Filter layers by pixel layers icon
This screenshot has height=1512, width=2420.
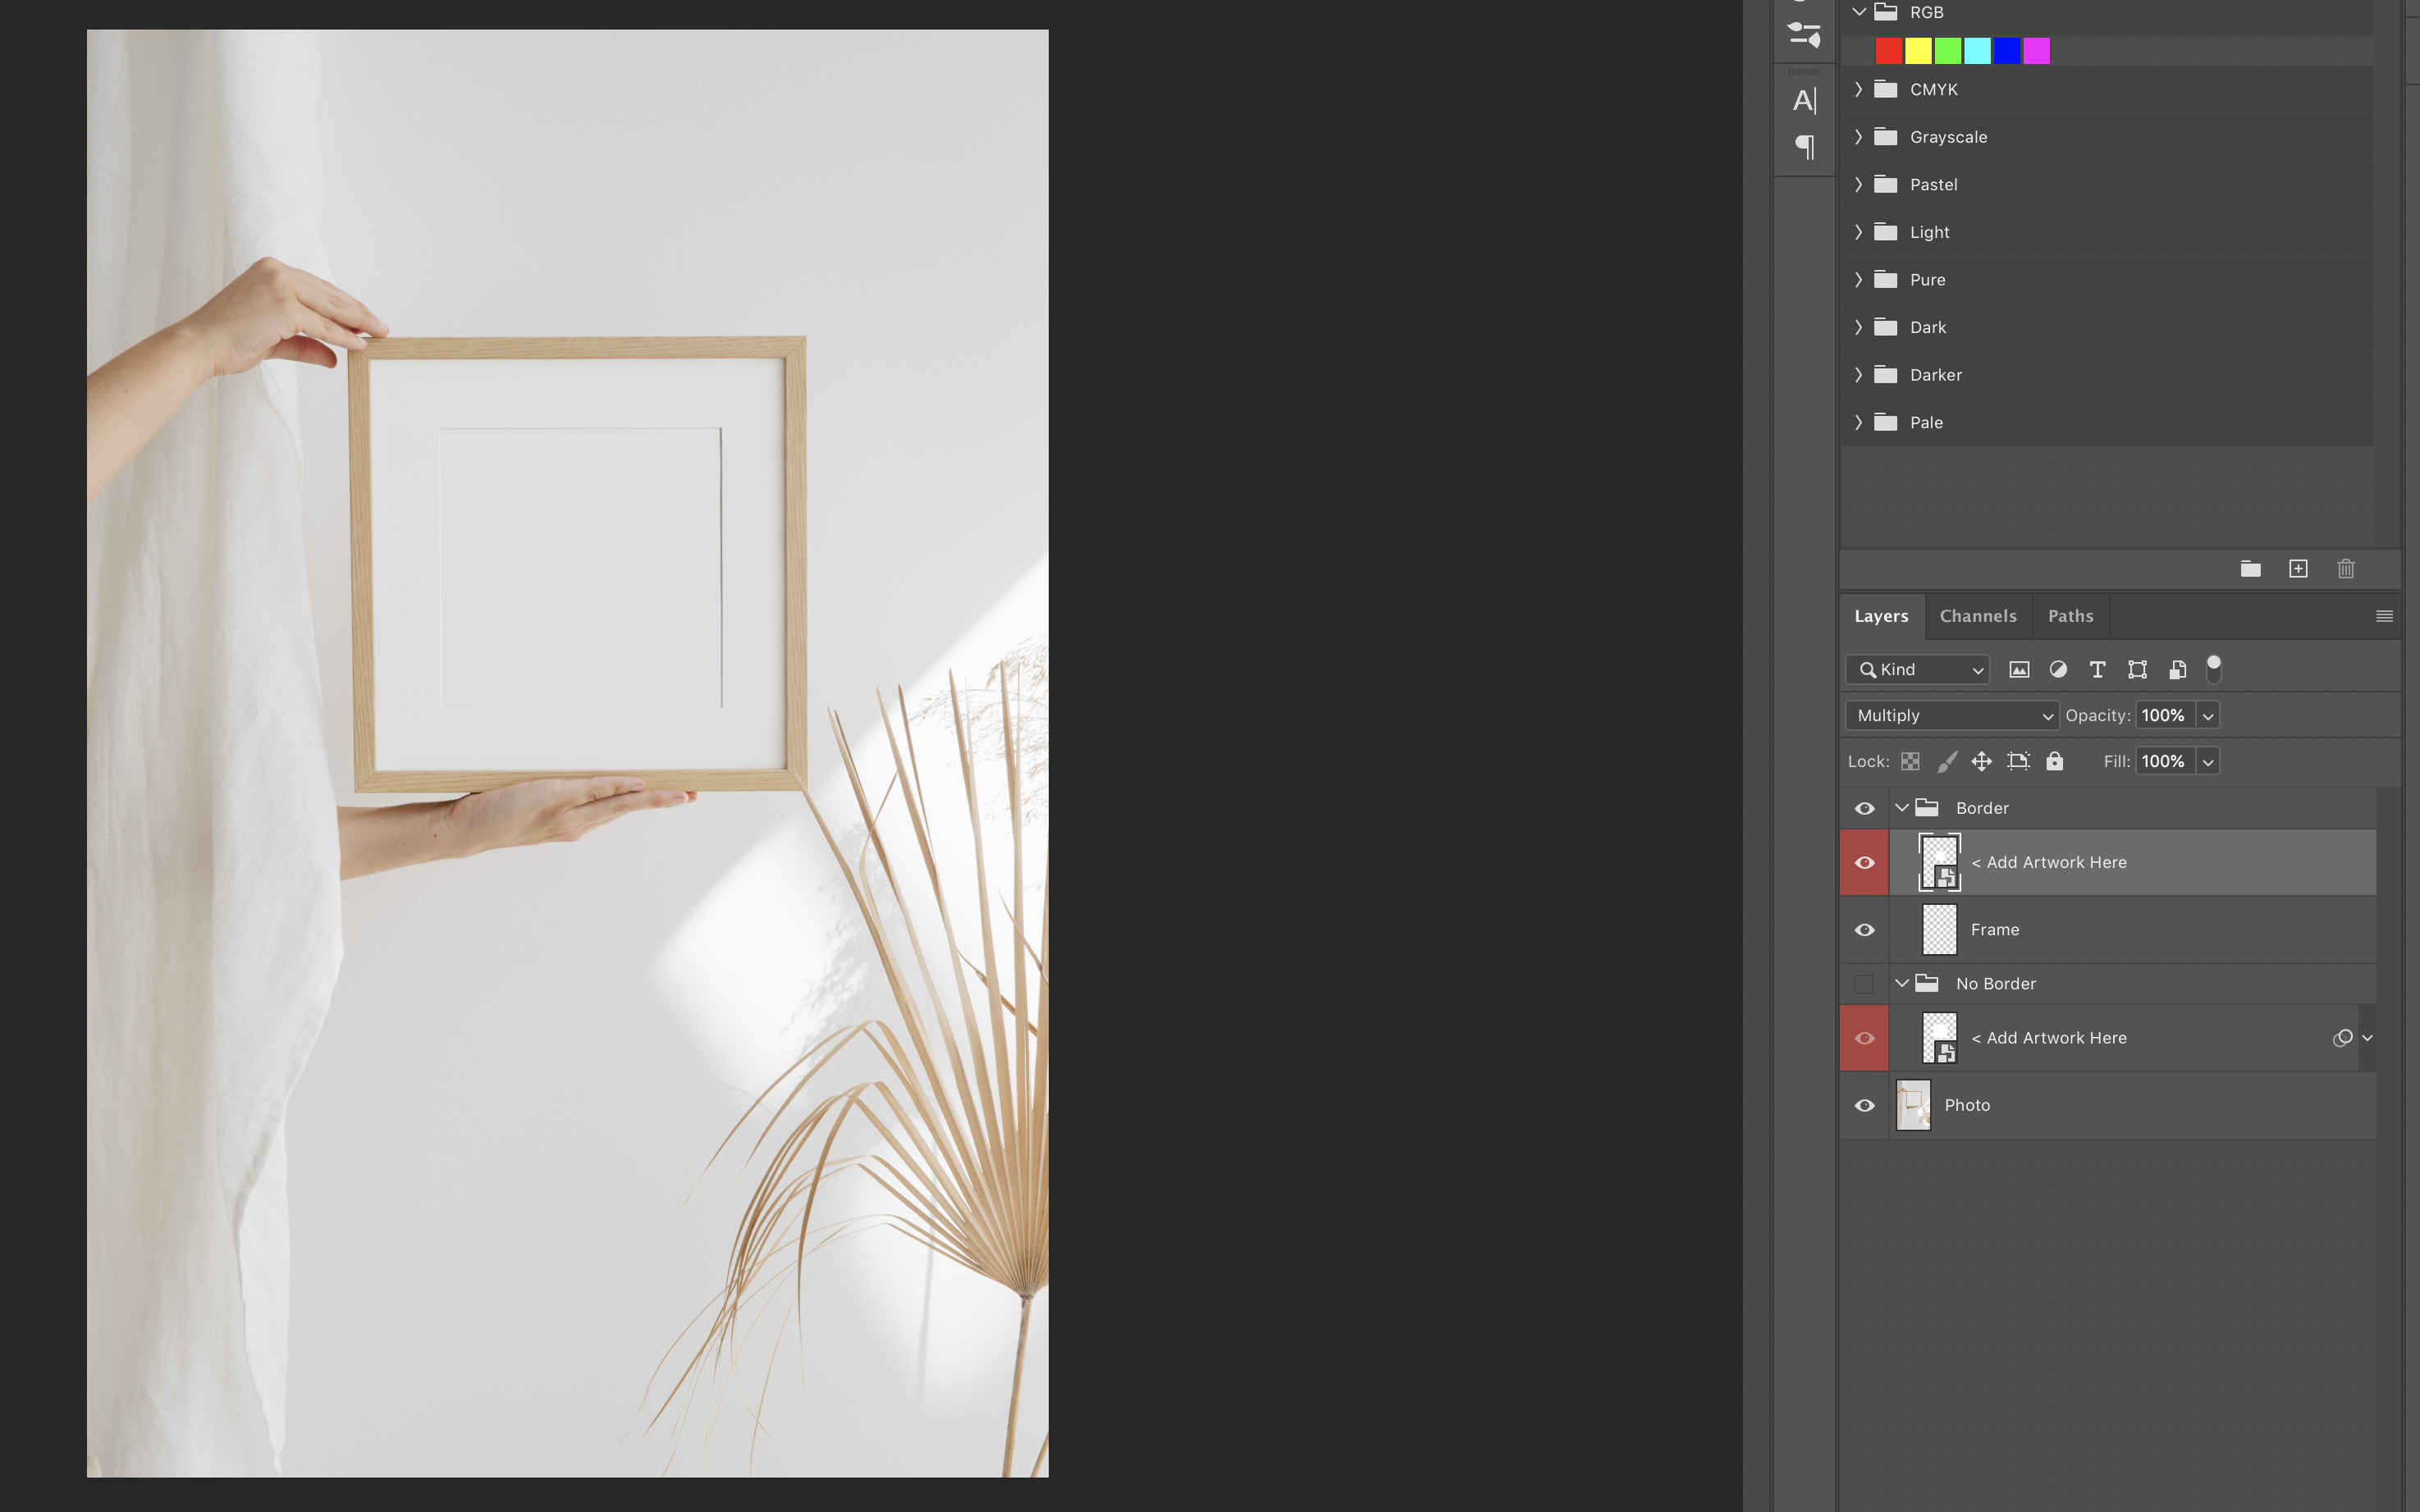coord(2019,670)
